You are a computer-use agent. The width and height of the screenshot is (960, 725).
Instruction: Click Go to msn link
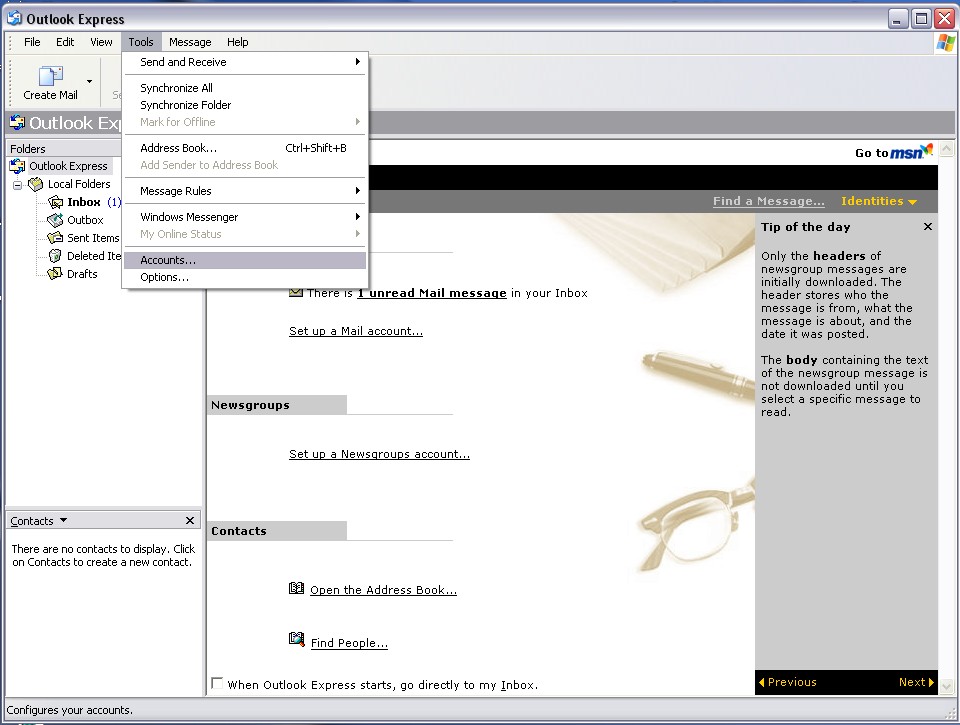click(894, 152)
